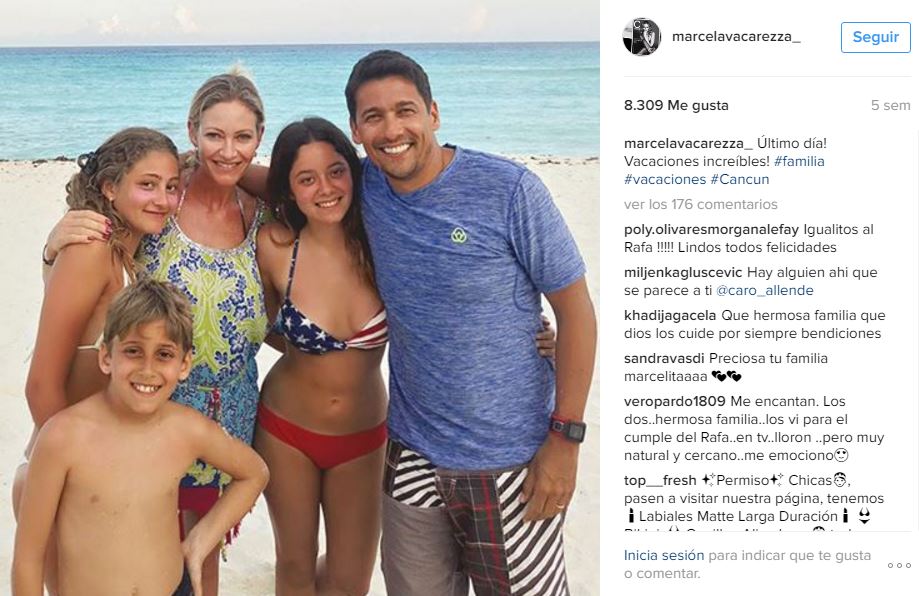Open sandravasdi commenter profile

pyautogui.click(x=664, y=358)
